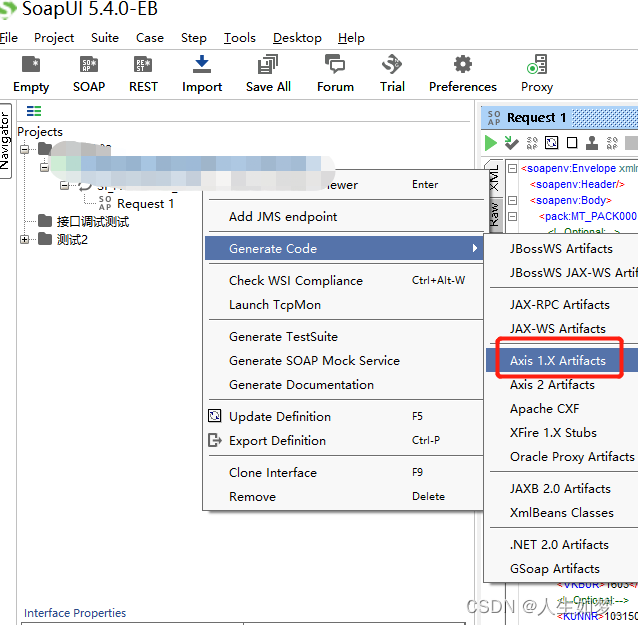
Task: Click recreate request refresh icon in Request toolbar
Action: 551,143
